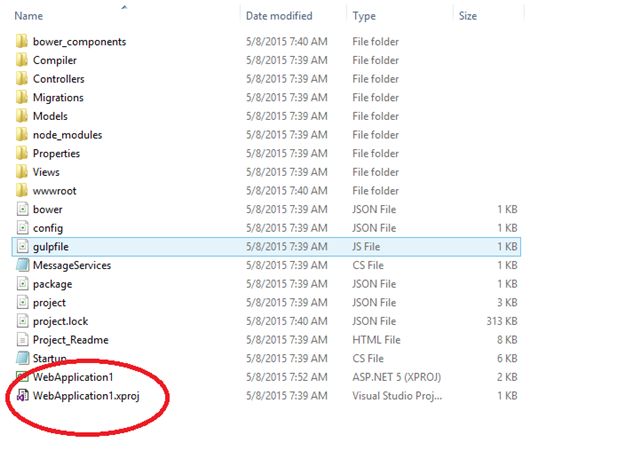This screenshot has width=624, height=458.
Task: Sort files by Name column header
Action: click(29, 16)
